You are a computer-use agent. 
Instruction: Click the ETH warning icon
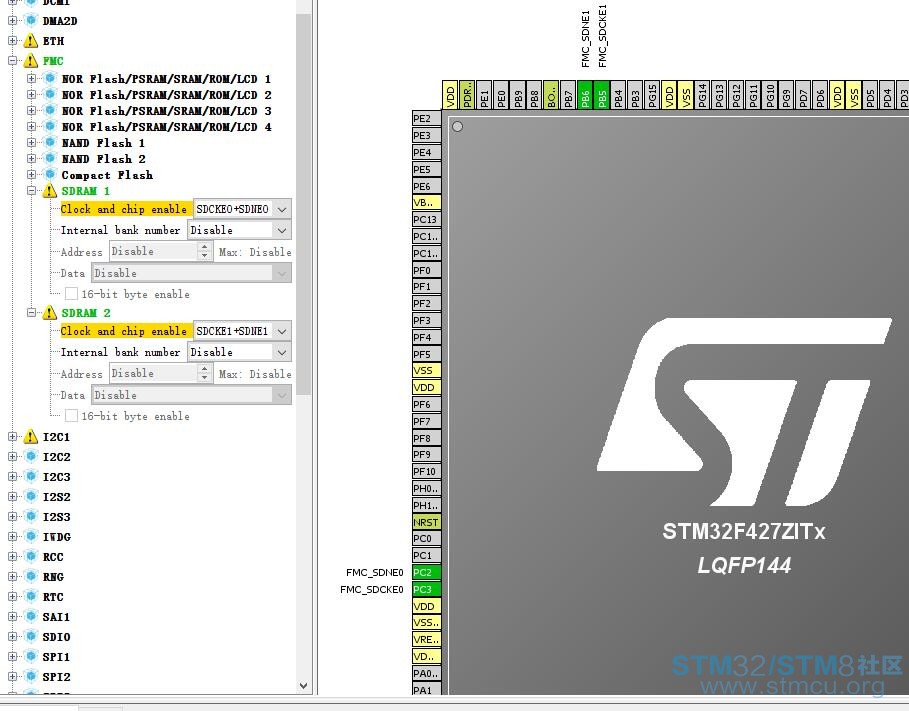[x=30, y=41]
